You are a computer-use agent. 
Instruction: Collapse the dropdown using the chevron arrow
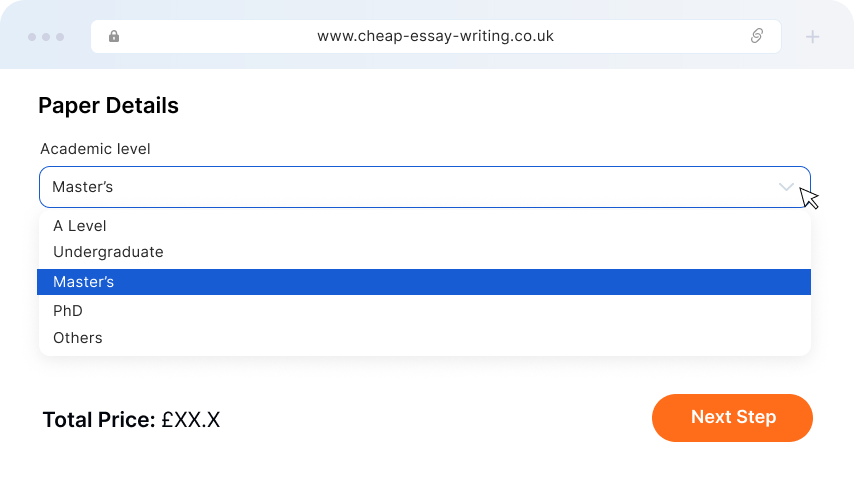coord(786,187)
